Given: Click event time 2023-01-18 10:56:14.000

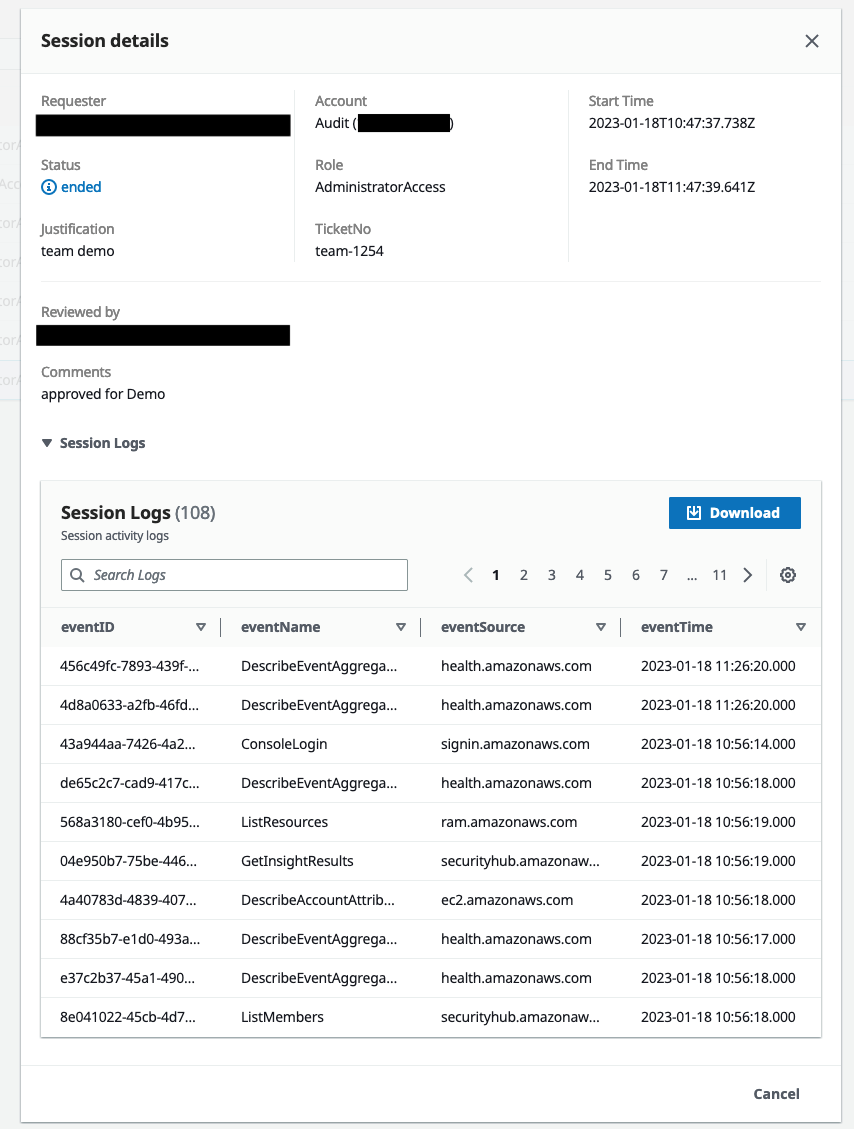Looking at the screenshot, I should coord(718,744).
